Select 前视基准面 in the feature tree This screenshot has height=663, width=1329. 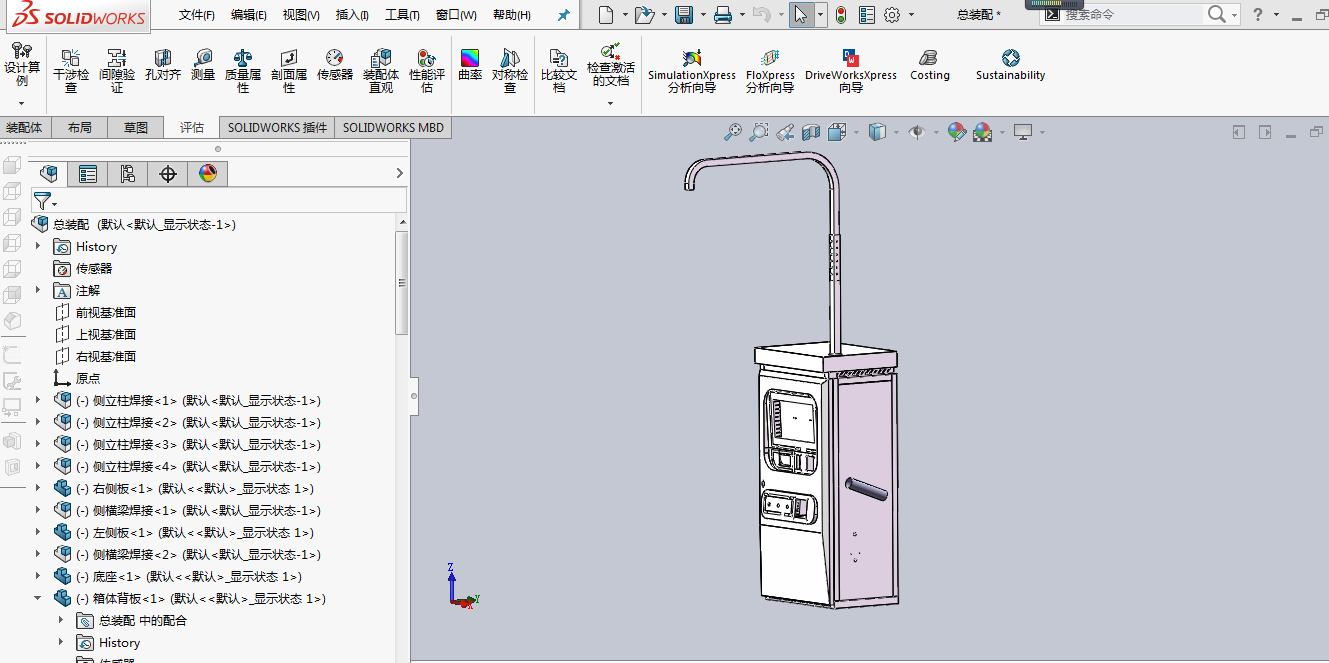[x=105, y=312]
